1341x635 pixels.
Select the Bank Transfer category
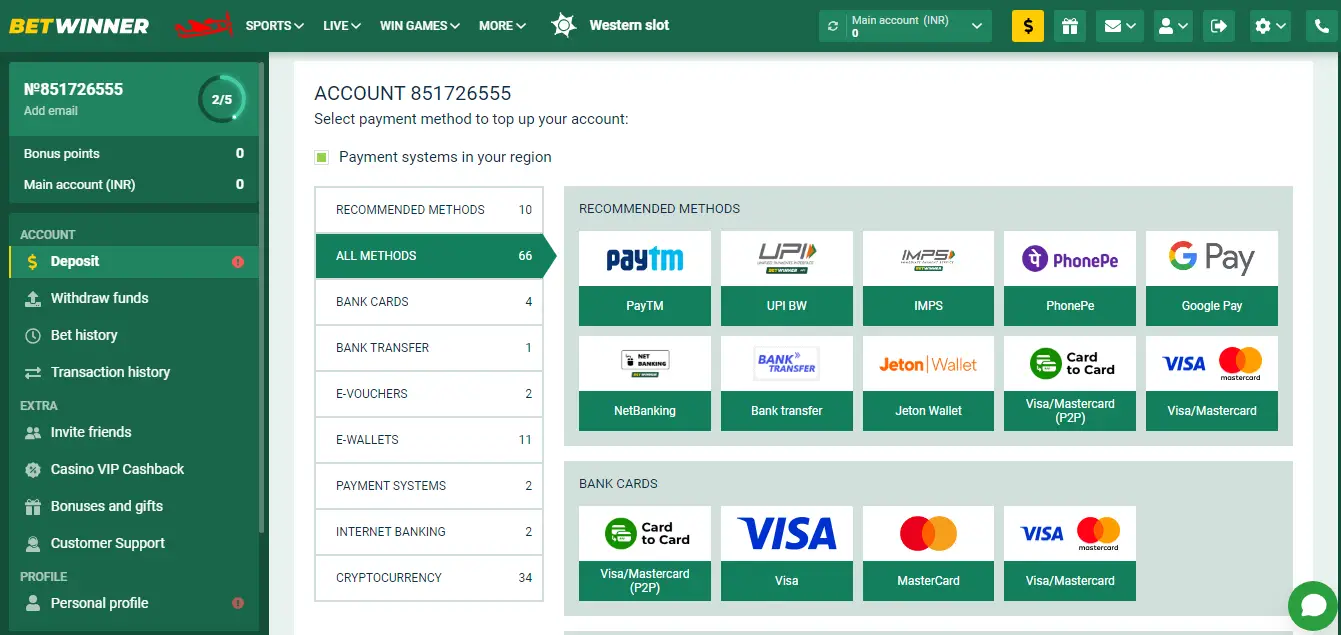click(429, 348)
